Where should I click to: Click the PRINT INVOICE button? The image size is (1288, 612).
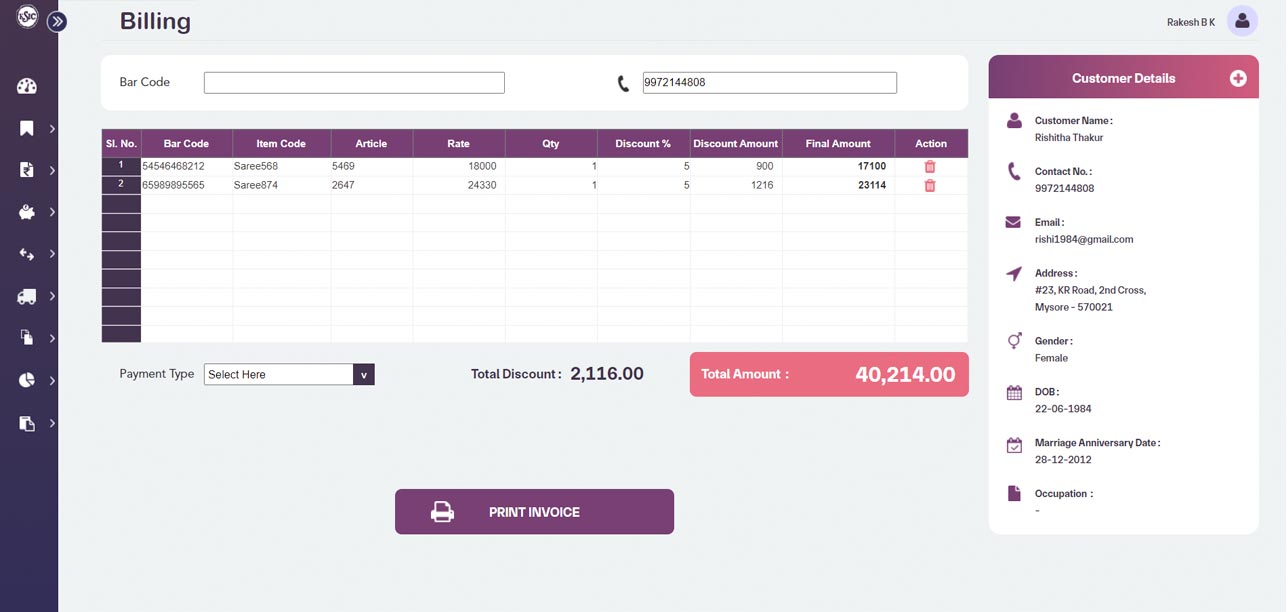pyautogui.click(x=534, y=512)
